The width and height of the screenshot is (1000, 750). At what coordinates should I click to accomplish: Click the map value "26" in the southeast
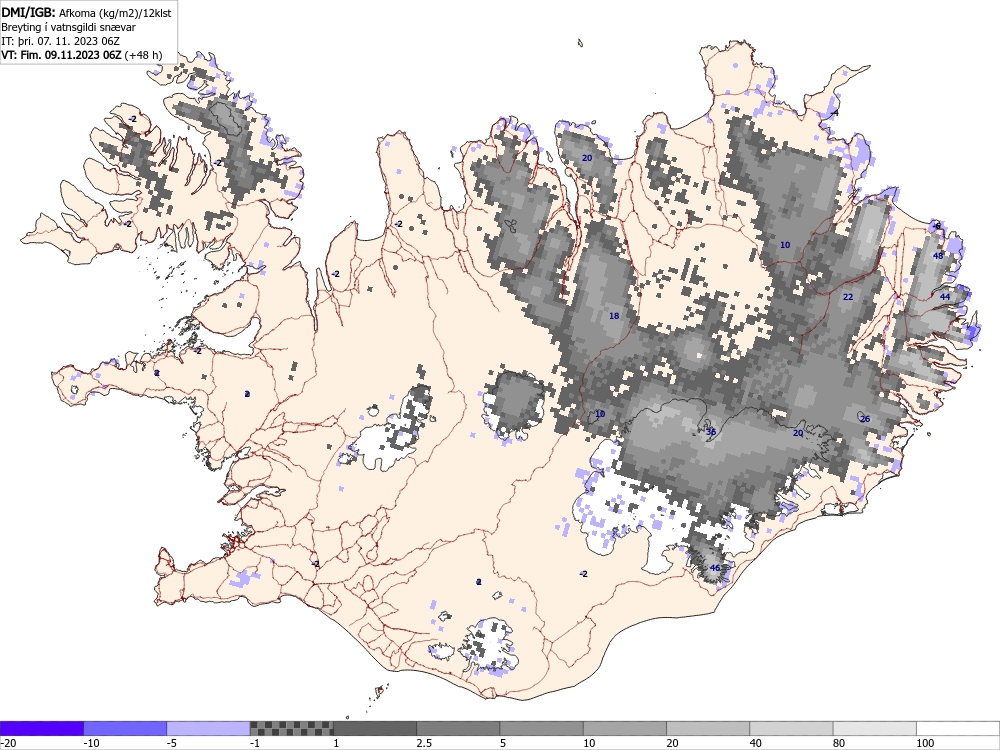pyautogui.click(x=865, y=419)
